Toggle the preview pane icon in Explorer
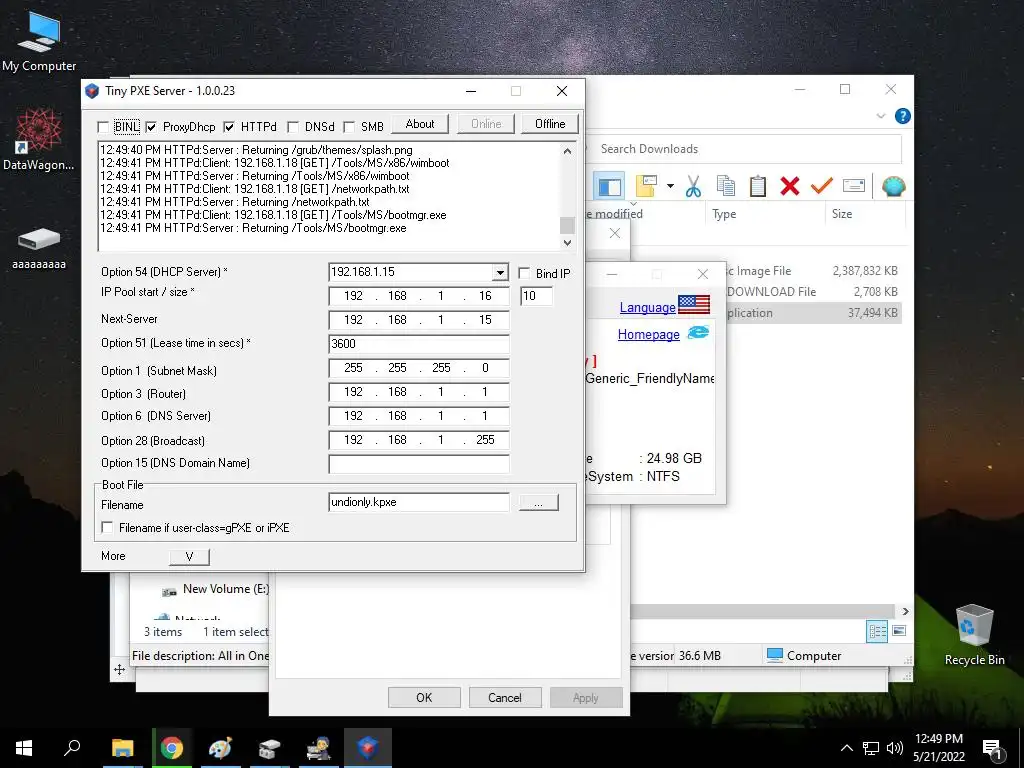This screenshot has height=768, width=1024. pyautogui.click(x=609, y=187)
